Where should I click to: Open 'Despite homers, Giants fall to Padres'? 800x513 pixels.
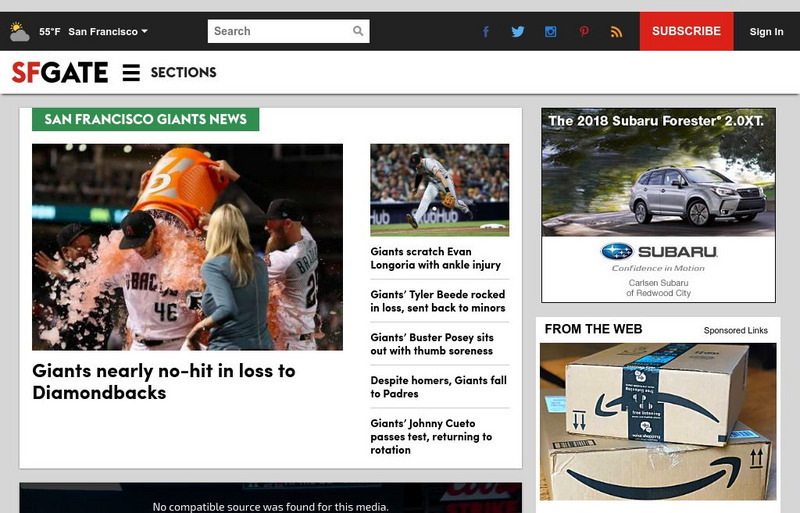pyautogui.click(x=438, y=387)
